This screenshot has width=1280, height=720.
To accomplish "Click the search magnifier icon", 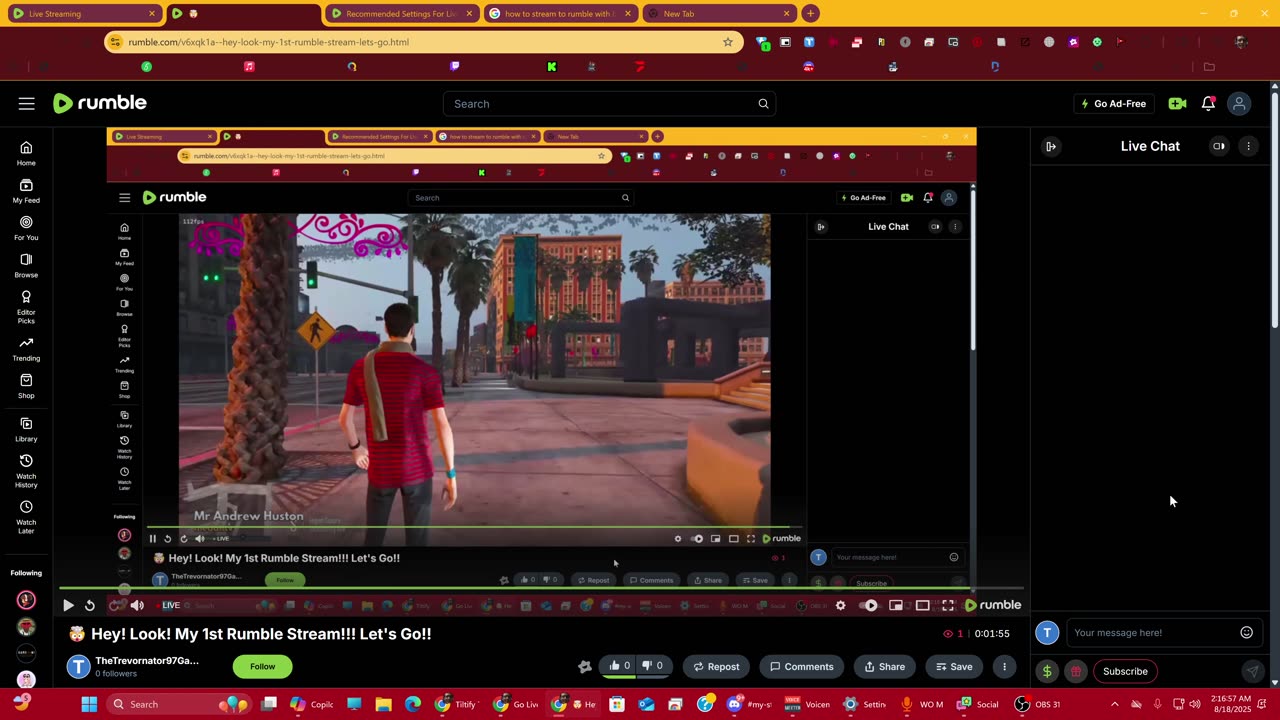I will (x=763, y=104).
